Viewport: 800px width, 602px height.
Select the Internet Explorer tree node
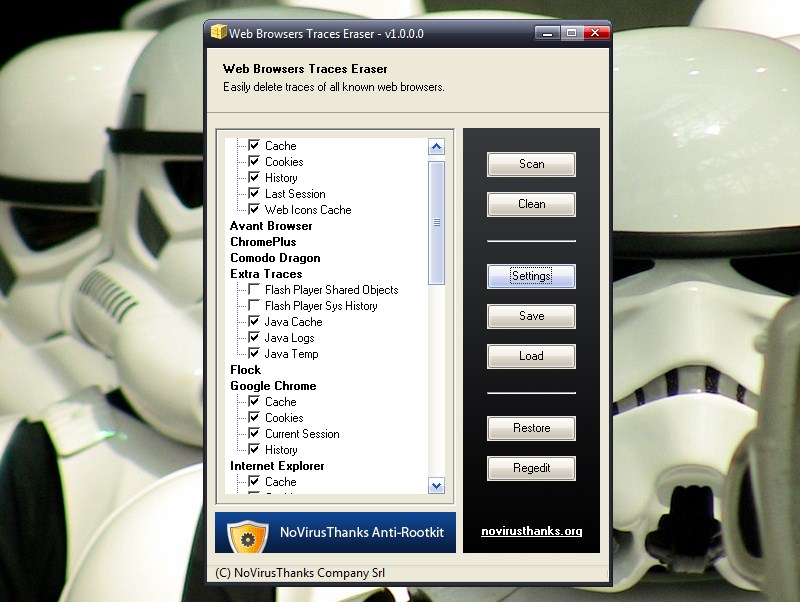click(x=277, y=466)
